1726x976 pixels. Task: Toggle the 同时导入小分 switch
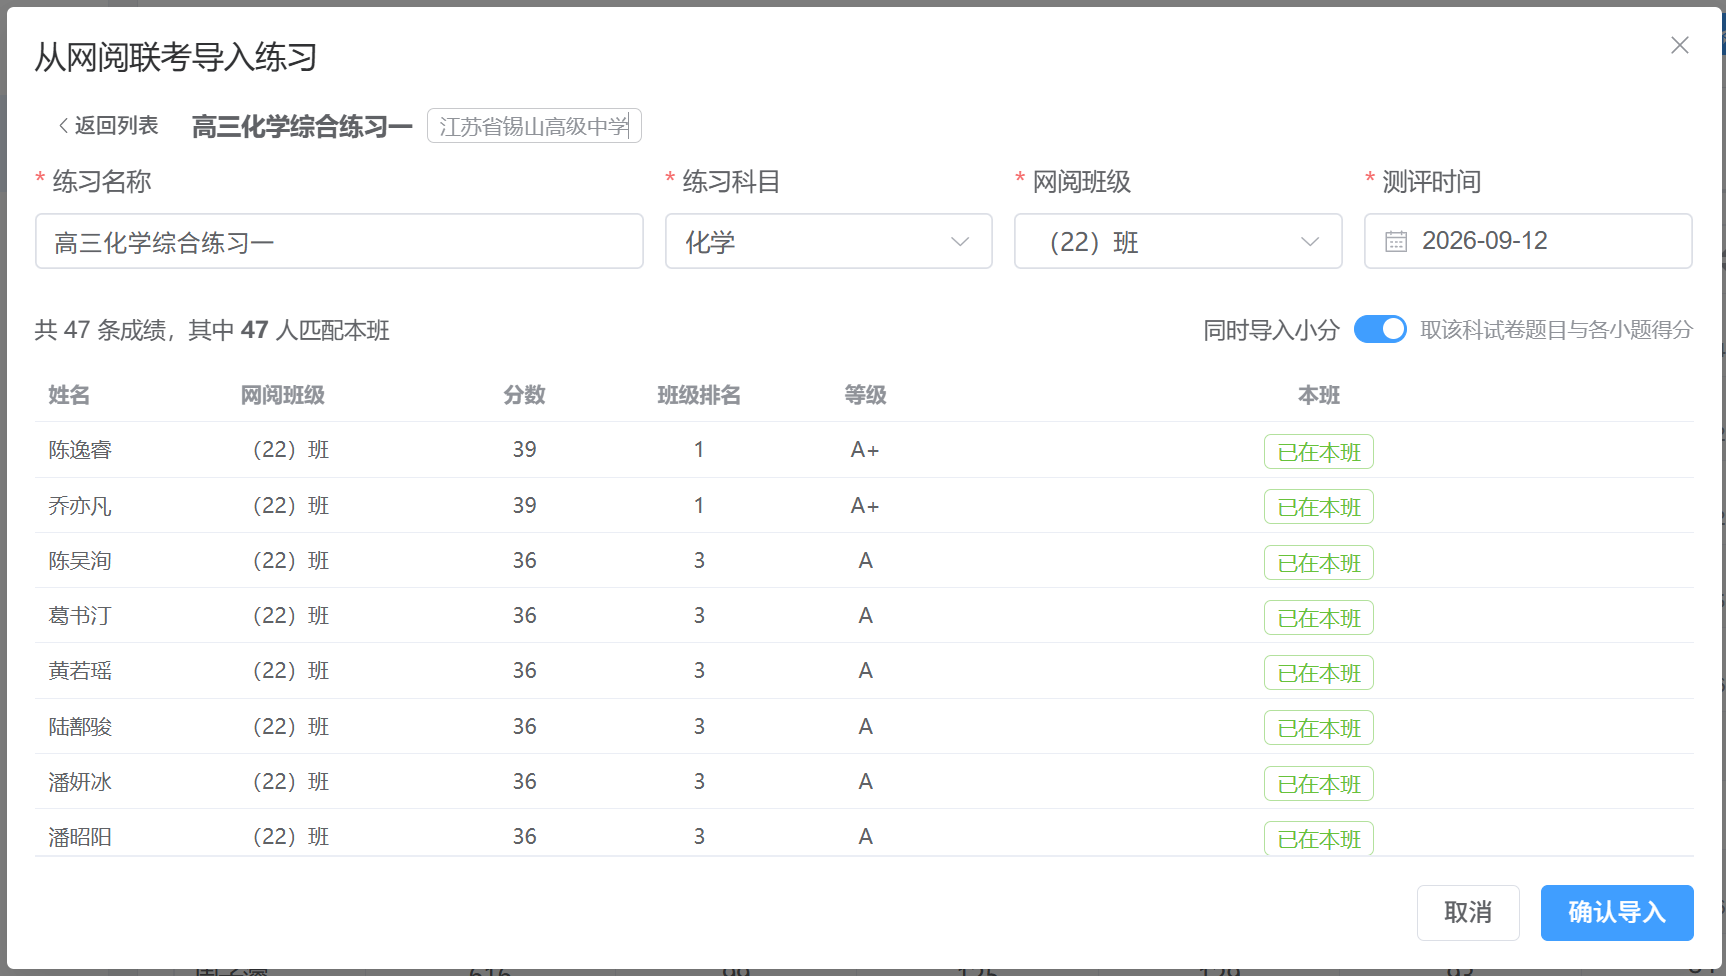click(x=1380, y=329)
